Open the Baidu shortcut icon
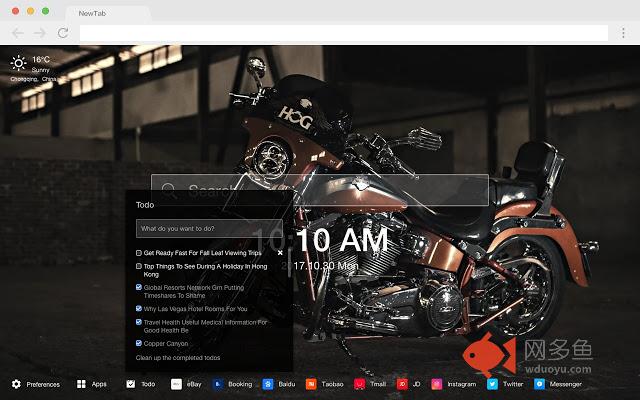 pyautogui.click(x=268, y=384)
